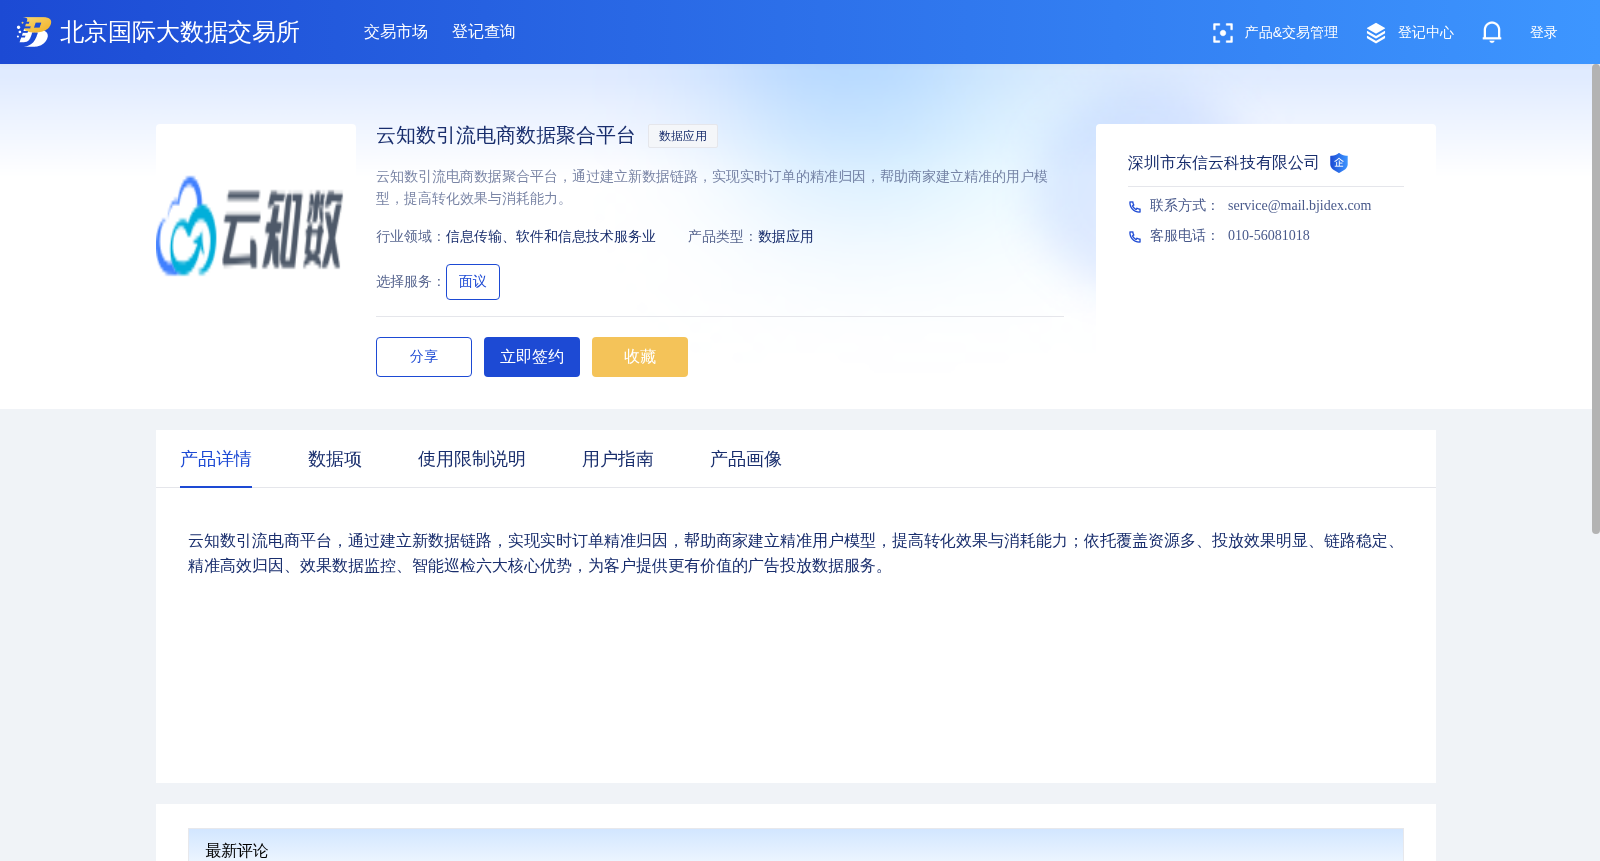Click product title 云知数引流电商数据聚合平台
Screen dimensions: 1600x861
(x=506, y=136)
